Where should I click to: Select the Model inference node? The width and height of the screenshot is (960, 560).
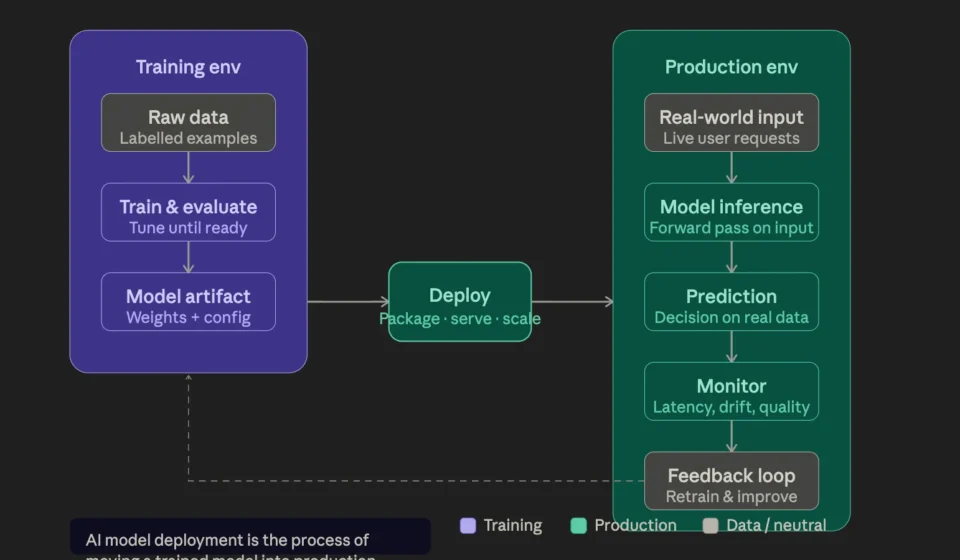[x=731, y=212]
